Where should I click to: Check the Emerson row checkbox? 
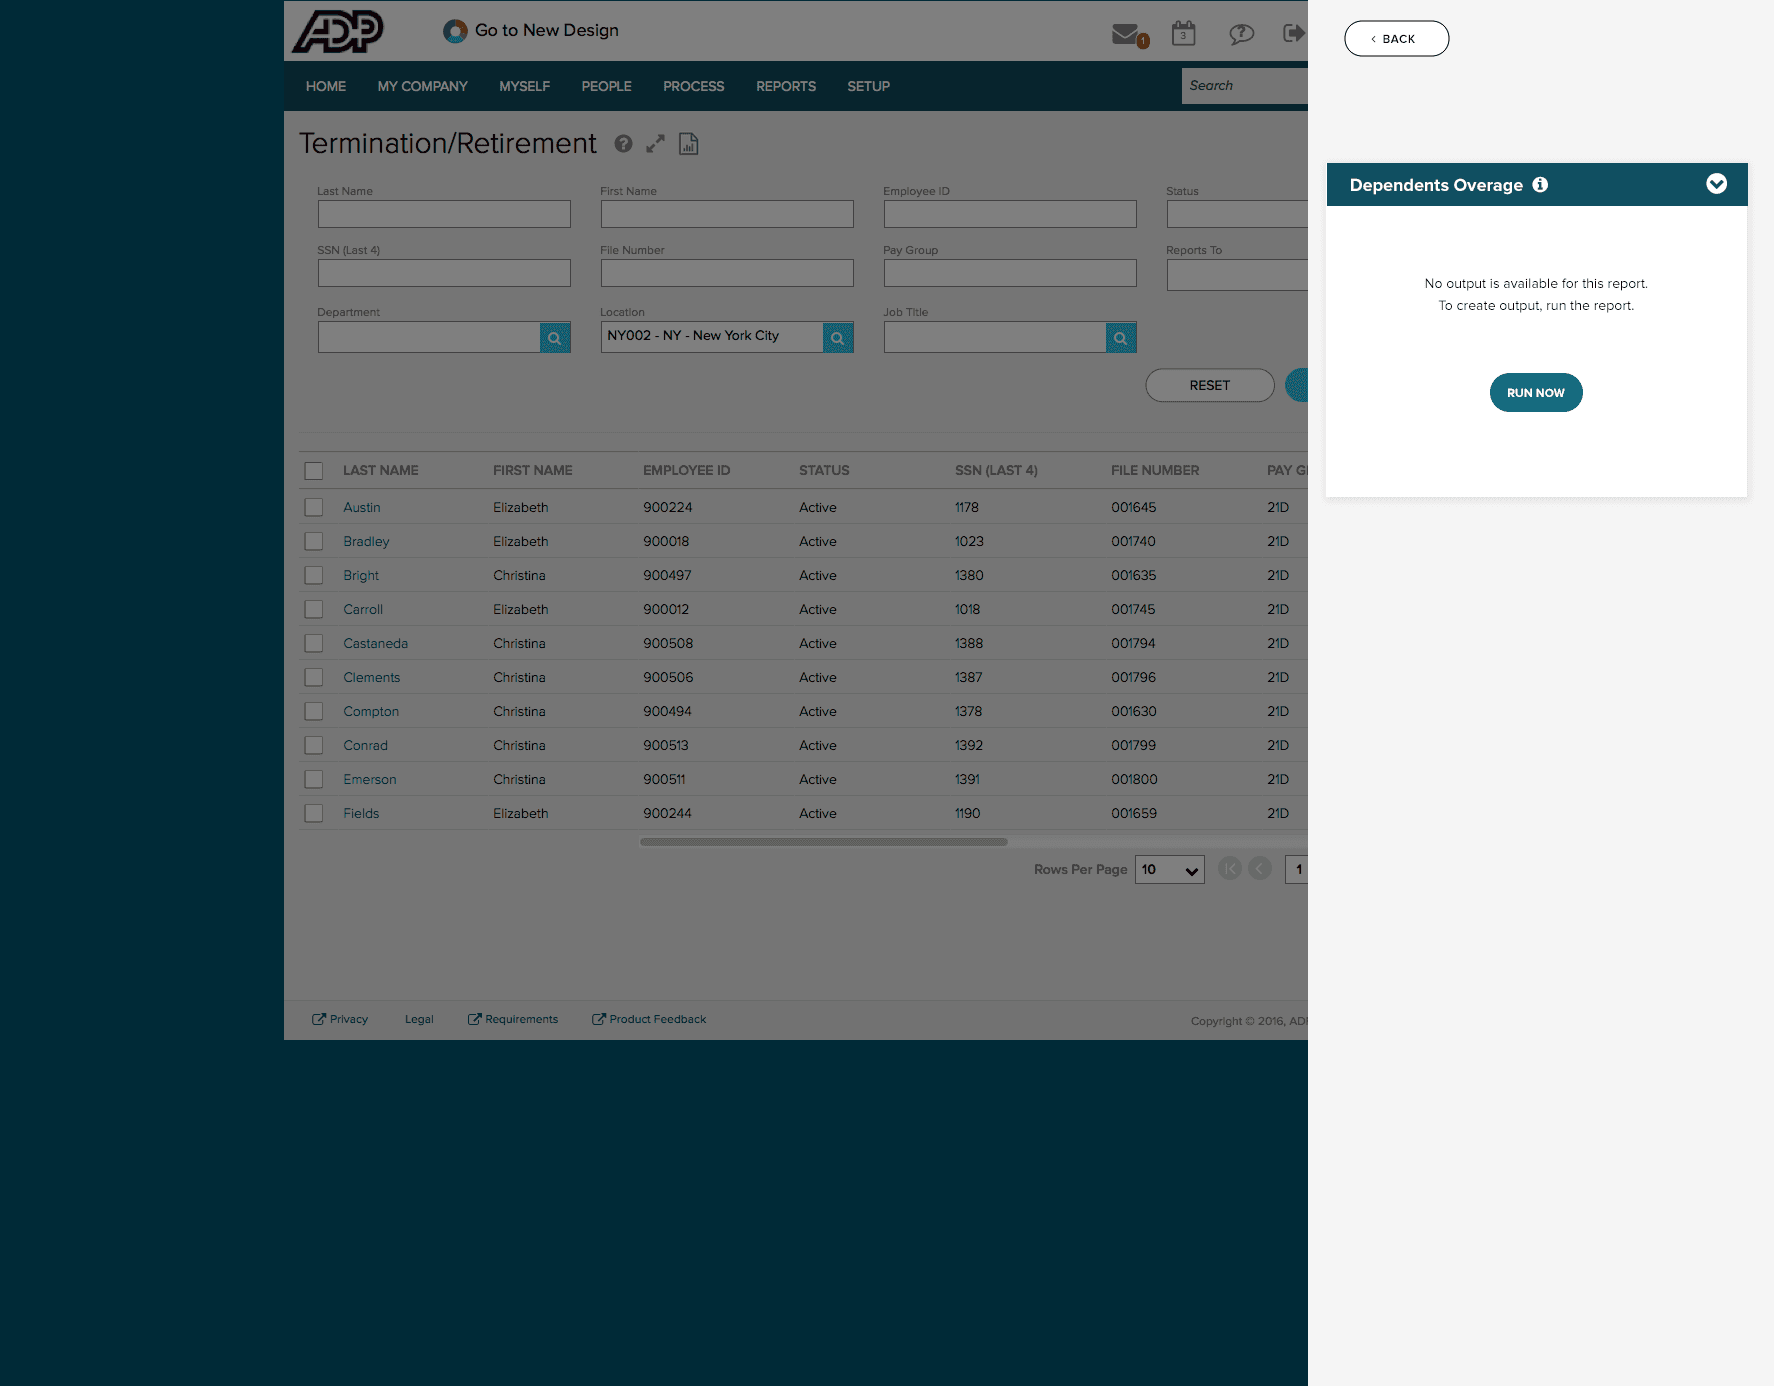pos(314,779)
